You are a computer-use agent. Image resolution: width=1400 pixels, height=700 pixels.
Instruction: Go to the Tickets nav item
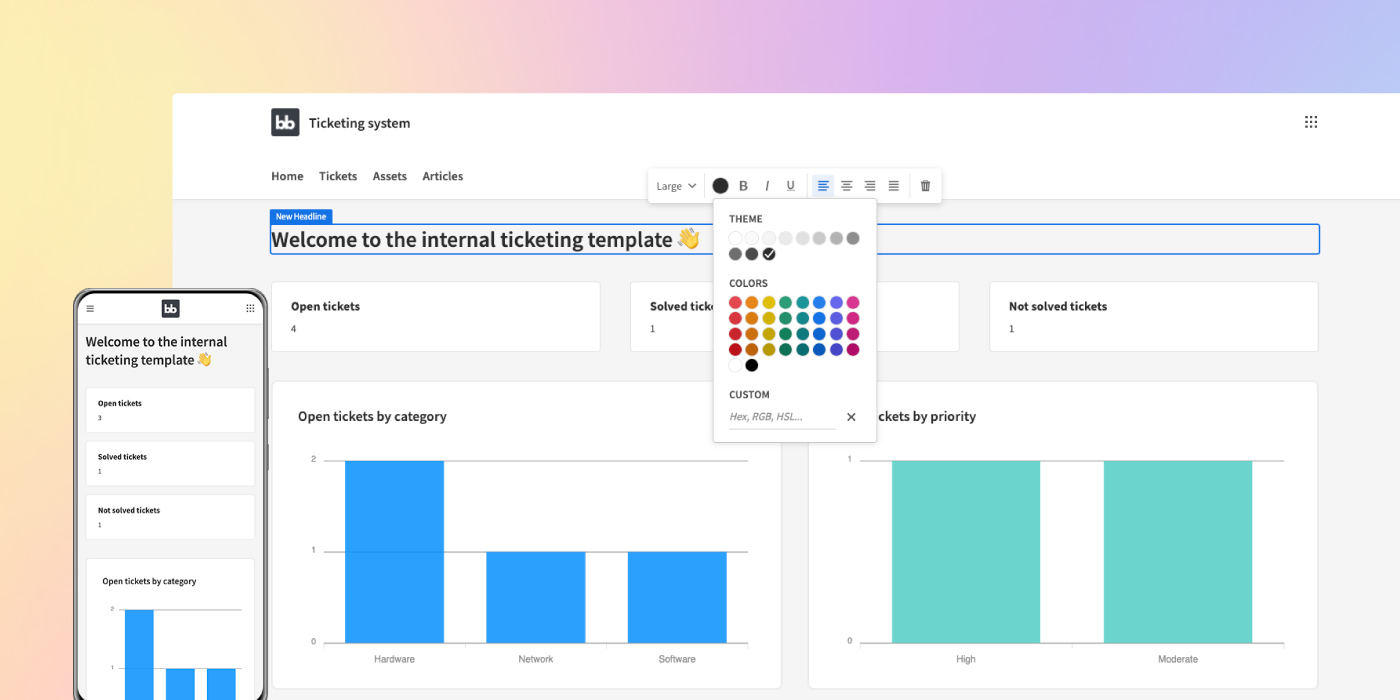pos(338,176)
